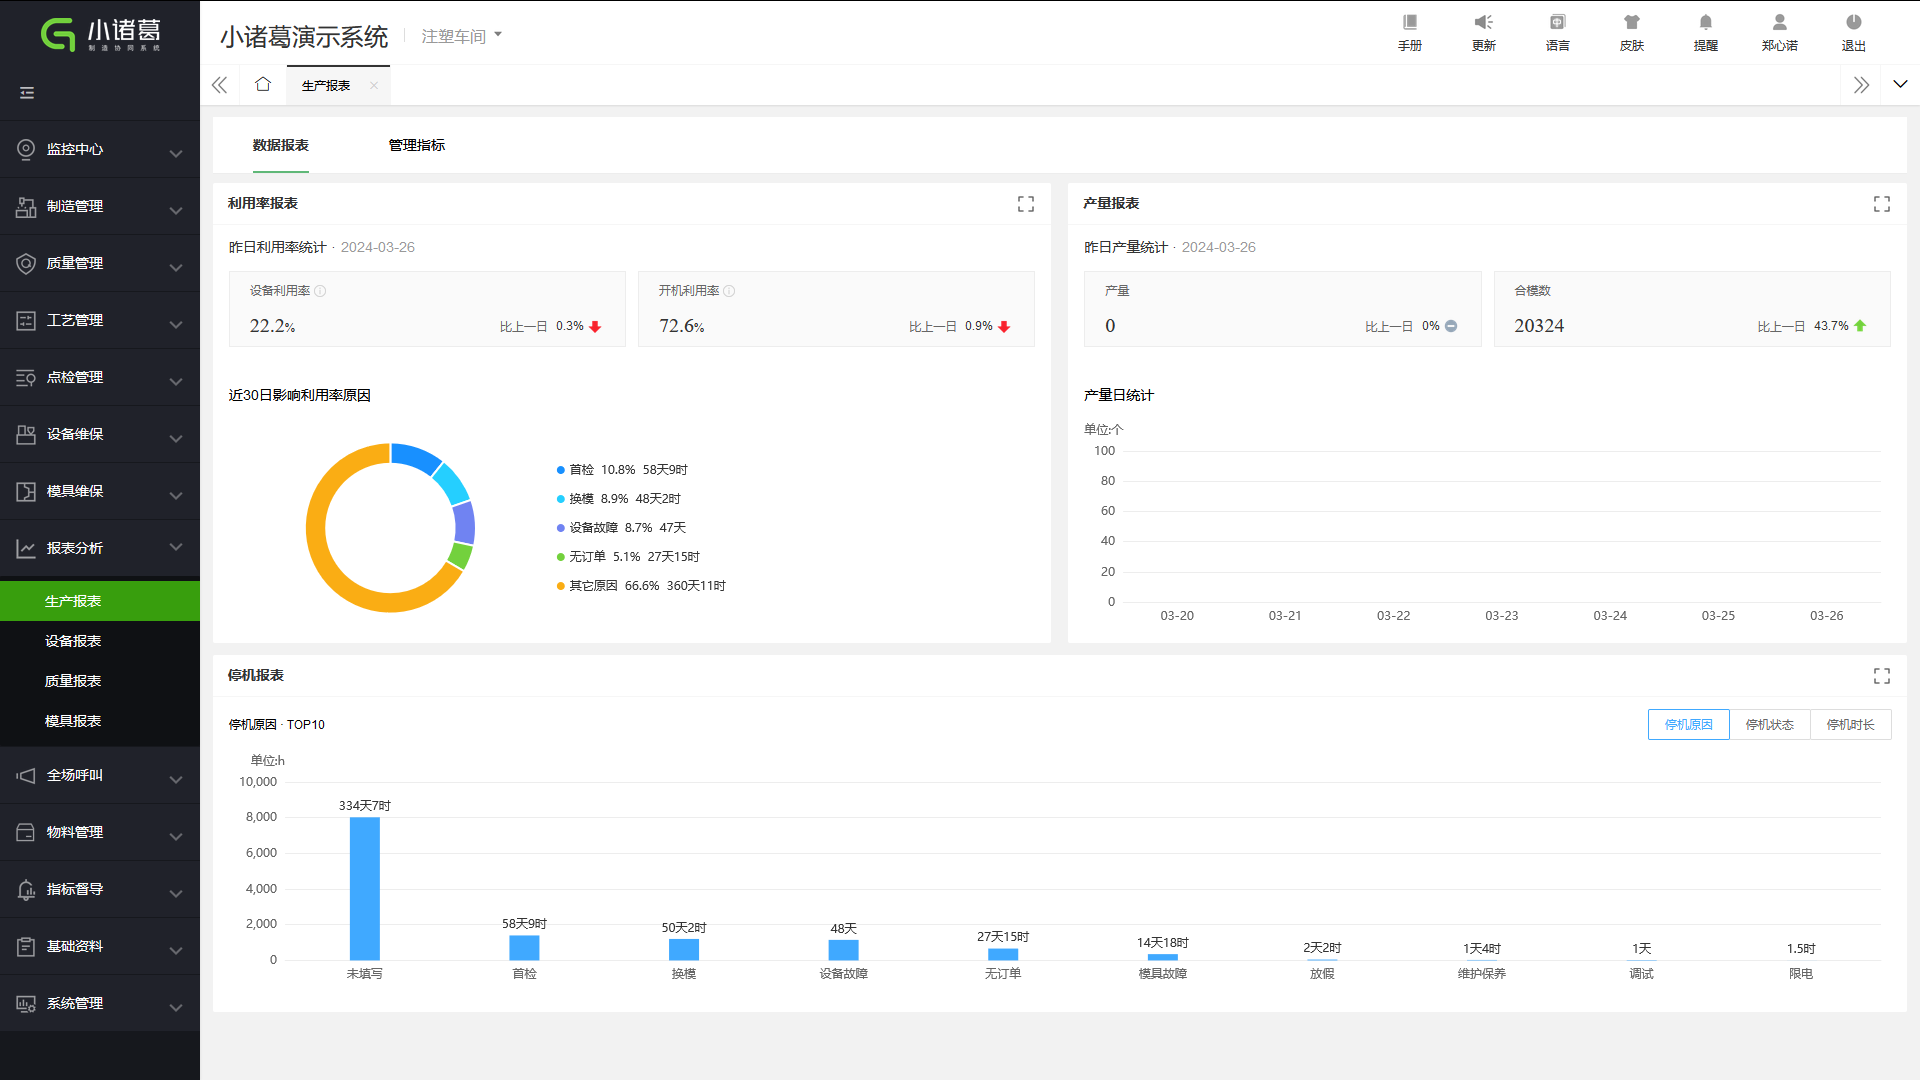Click the 皮肤 skin shirt icon

point(1631,23)
